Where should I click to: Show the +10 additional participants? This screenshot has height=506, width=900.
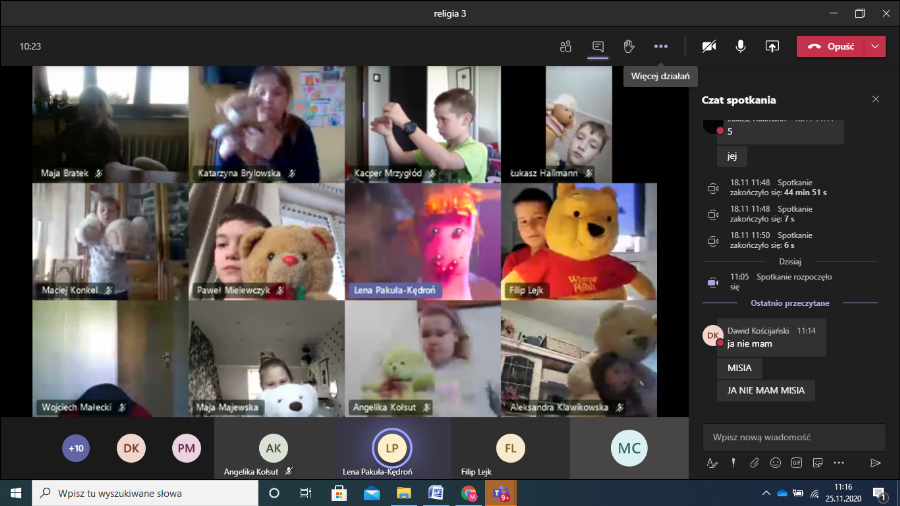click(x=76, y=448)
